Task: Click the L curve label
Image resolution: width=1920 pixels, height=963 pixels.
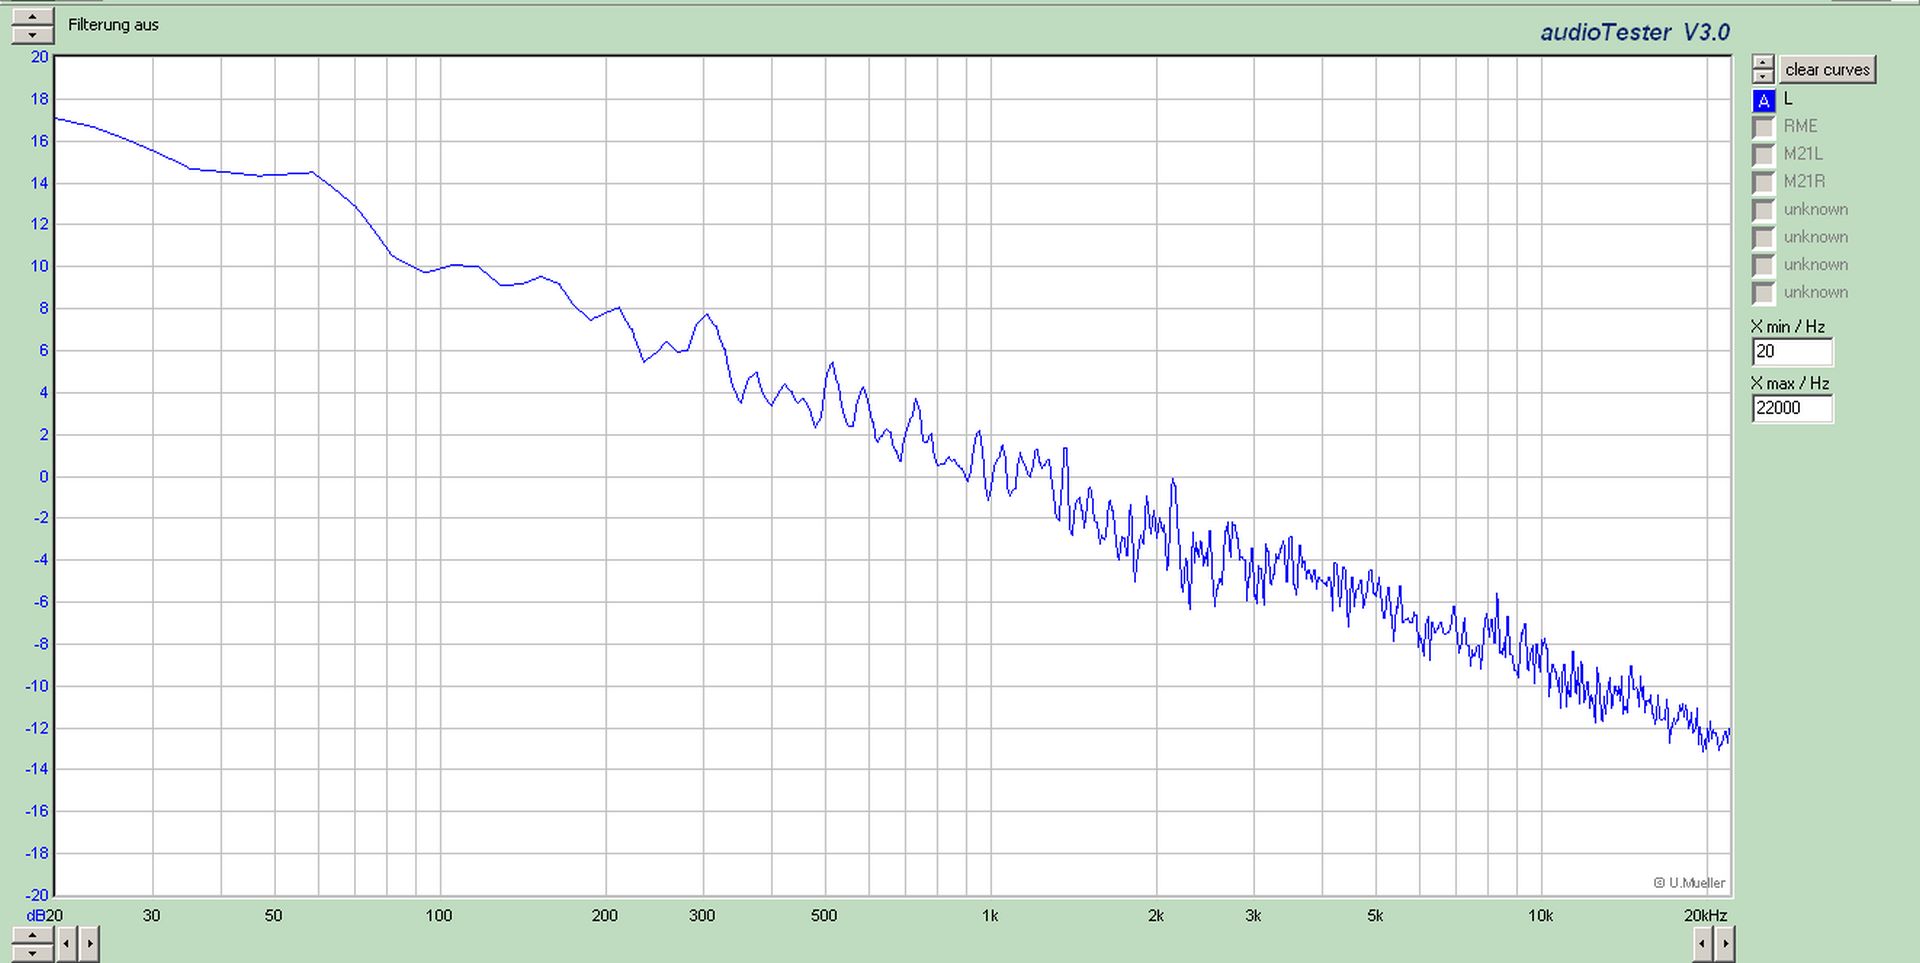Action: click(x=1788, y=98)
